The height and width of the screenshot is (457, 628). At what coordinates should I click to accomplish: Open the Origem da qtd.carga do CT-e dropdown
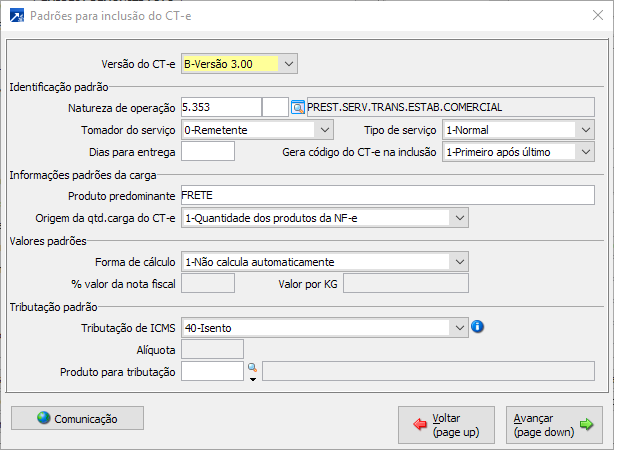click(459, 218)
